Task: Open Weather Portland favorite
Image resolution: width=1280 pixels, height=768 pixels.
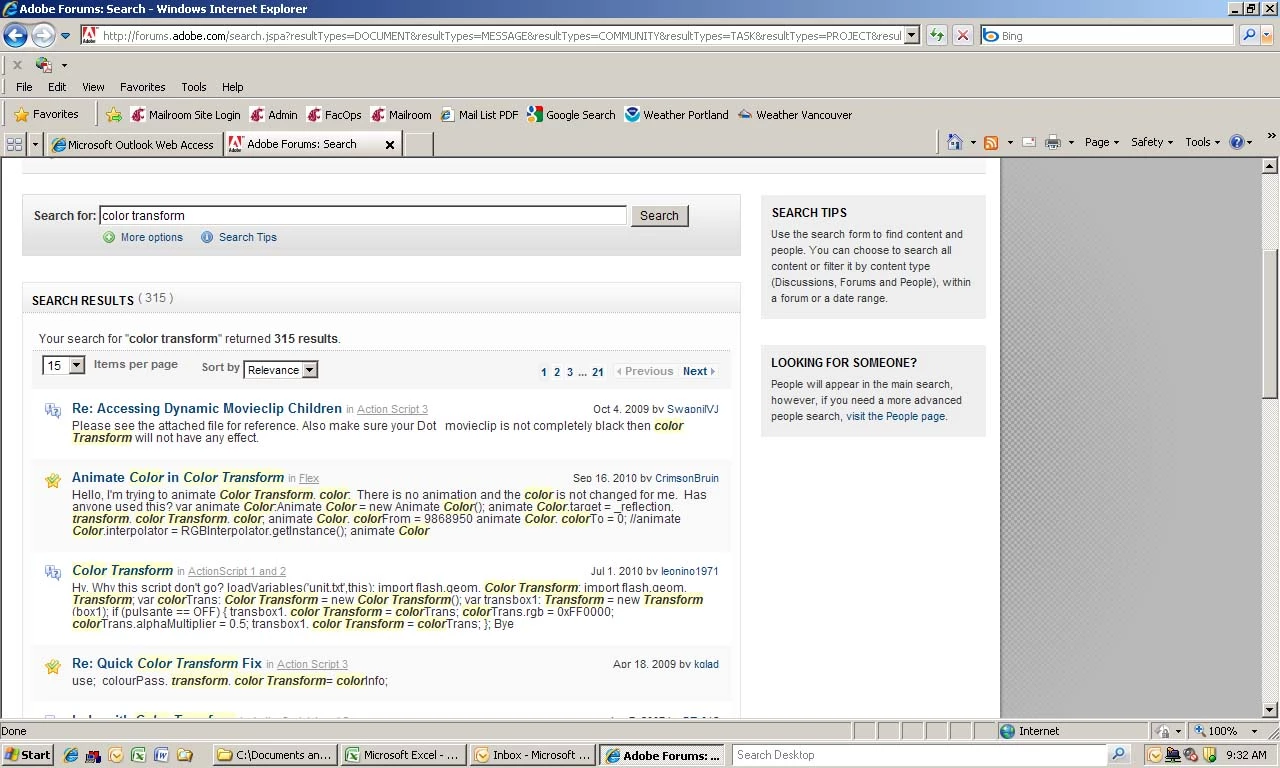Action: tap(677, 115)
